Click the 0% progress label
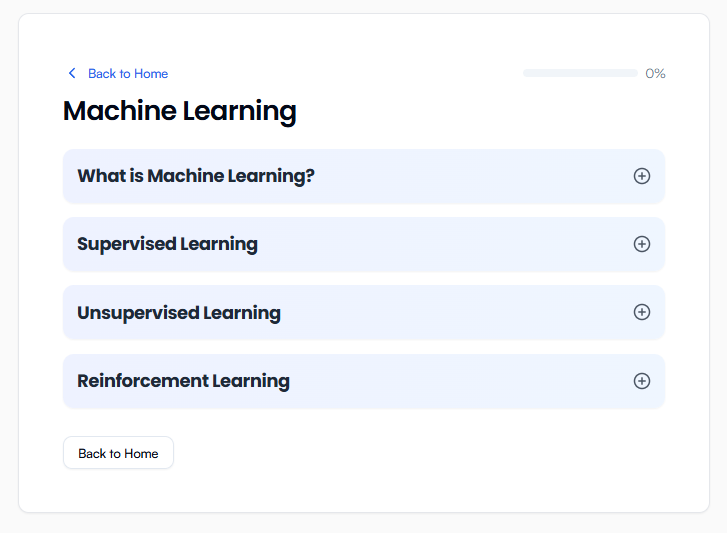Image resolution: width=727 pixels, height=533 pixels. pyautogui.click(x=655, y=73)
